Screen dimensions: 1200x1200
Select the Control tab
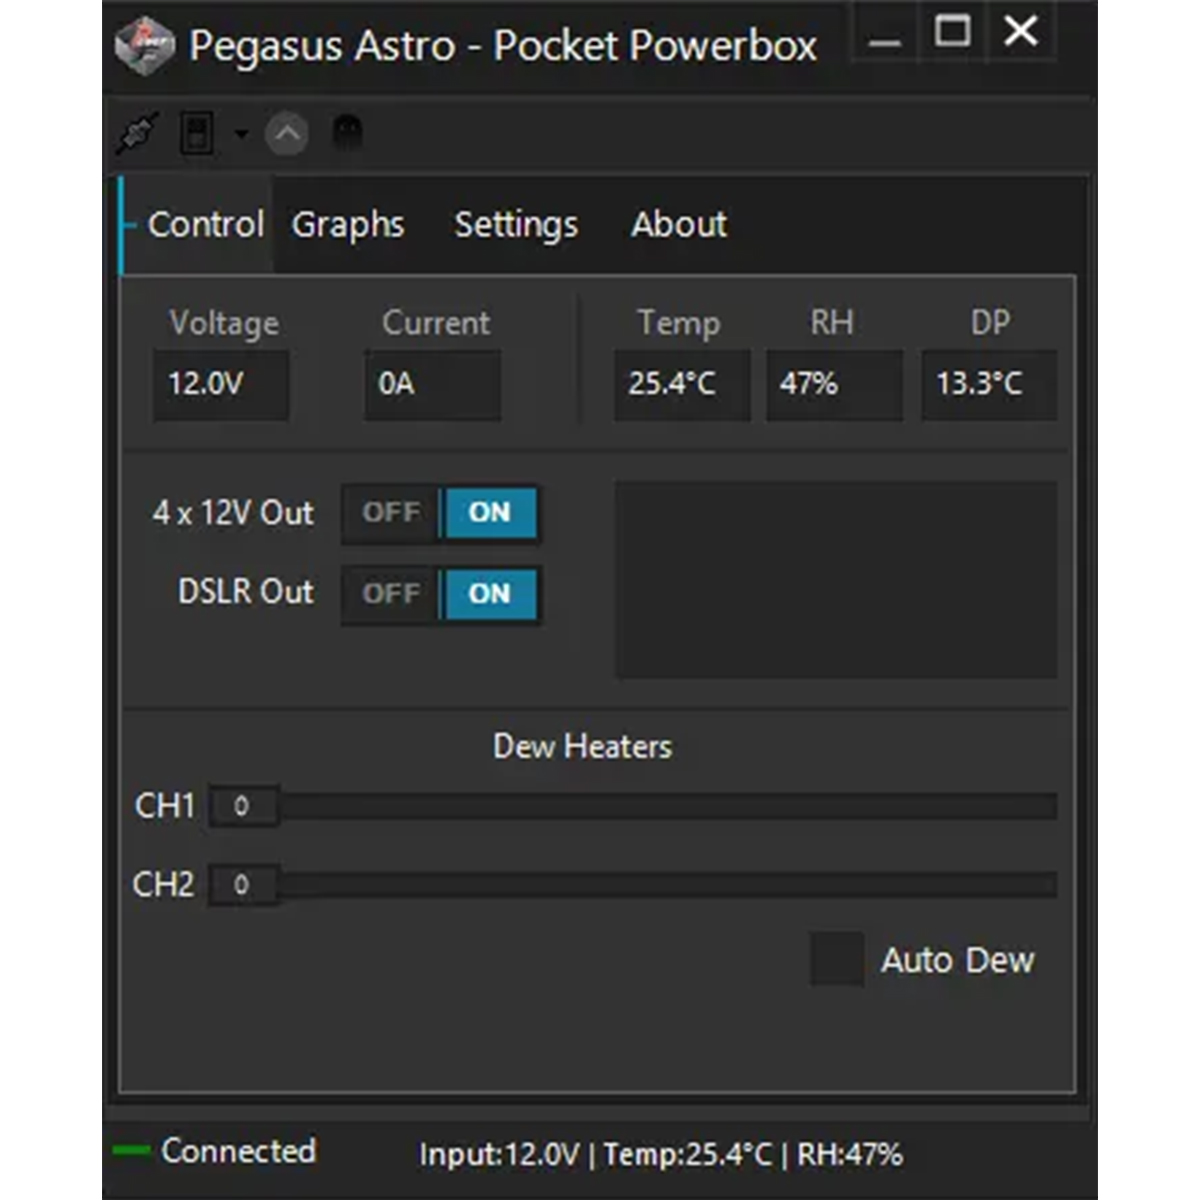click(x=205, y=225)
